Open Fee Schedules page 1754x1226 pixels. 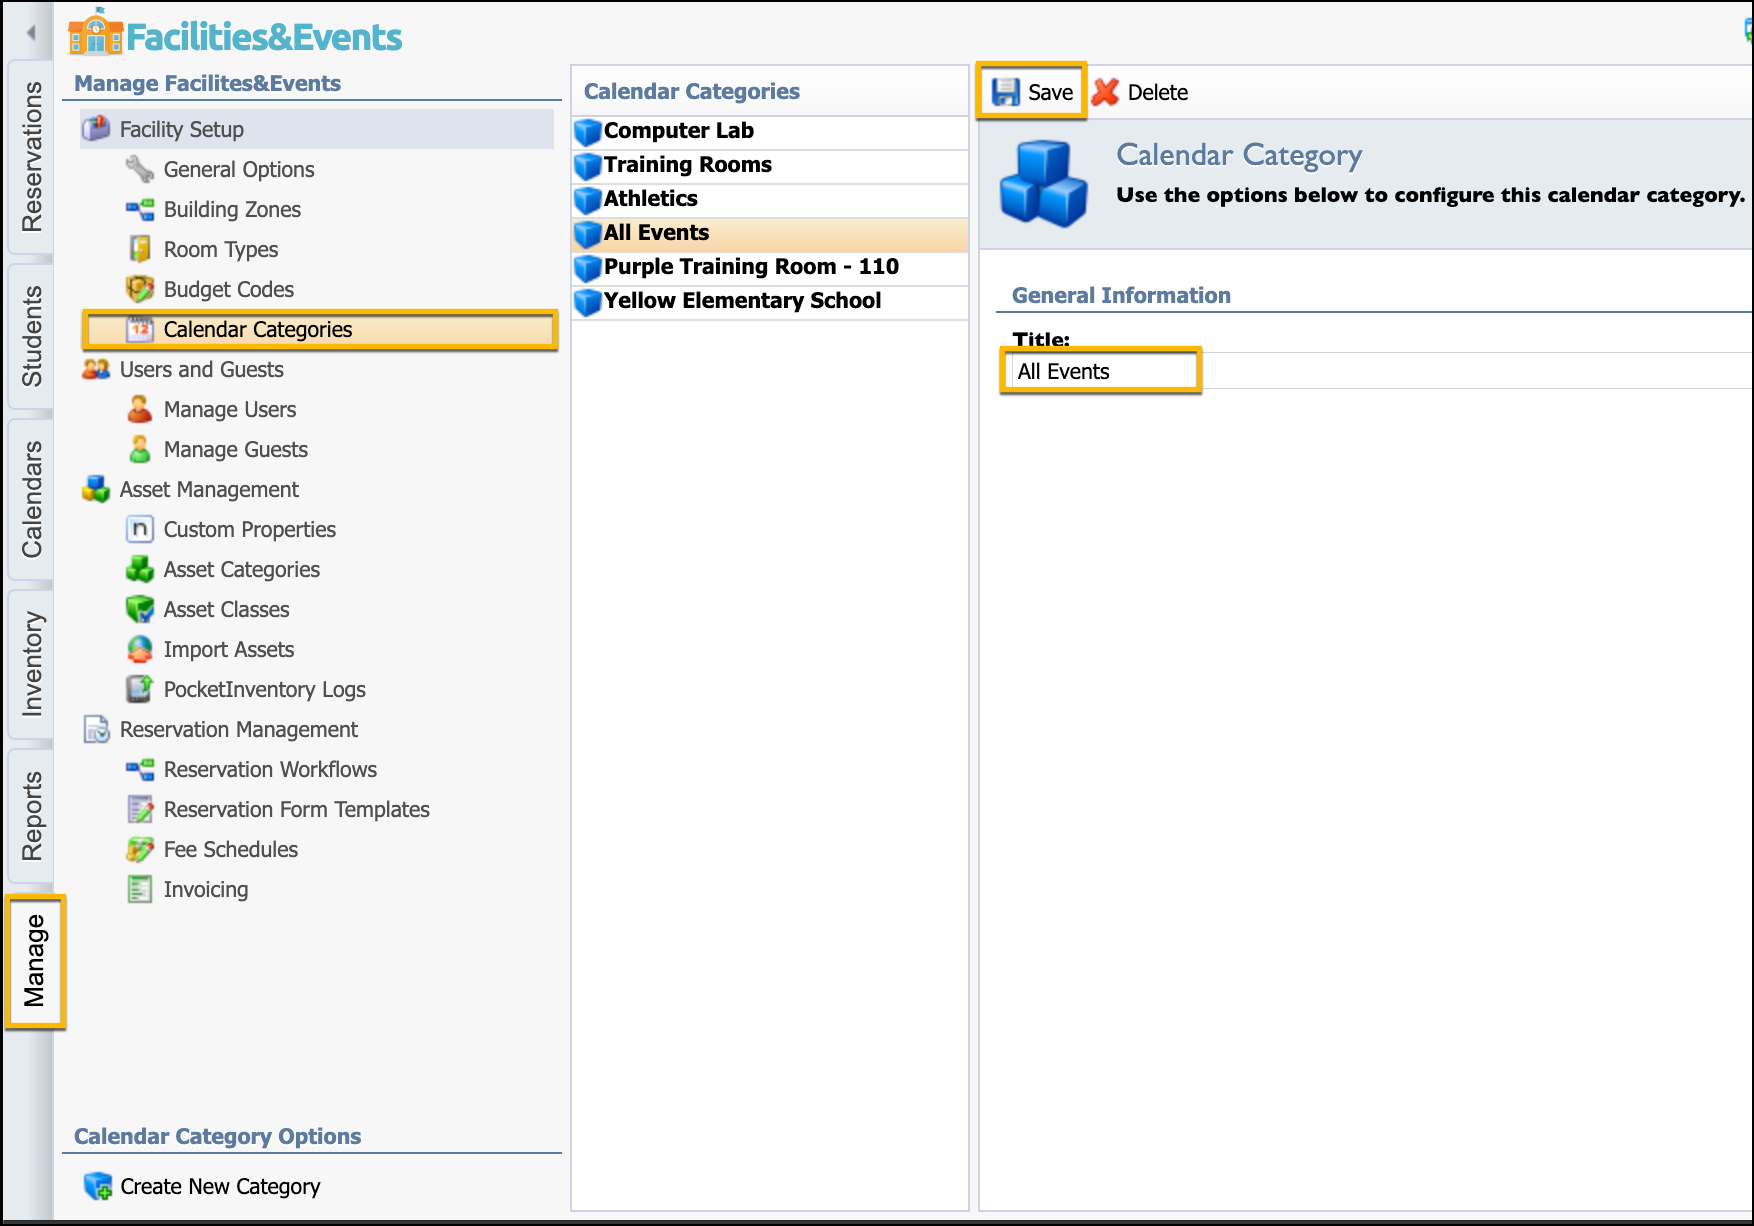pyautogui.click(x=231, y=849)
